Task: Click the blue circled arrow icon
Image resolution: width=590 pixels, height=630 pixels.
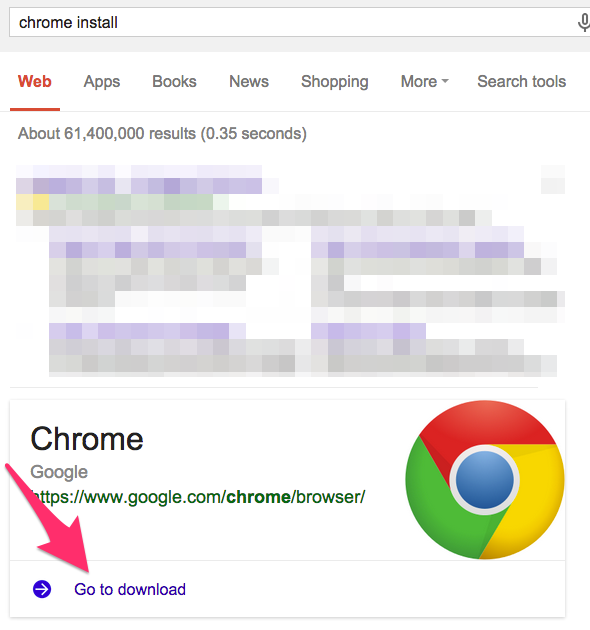Action: point(42,589)
